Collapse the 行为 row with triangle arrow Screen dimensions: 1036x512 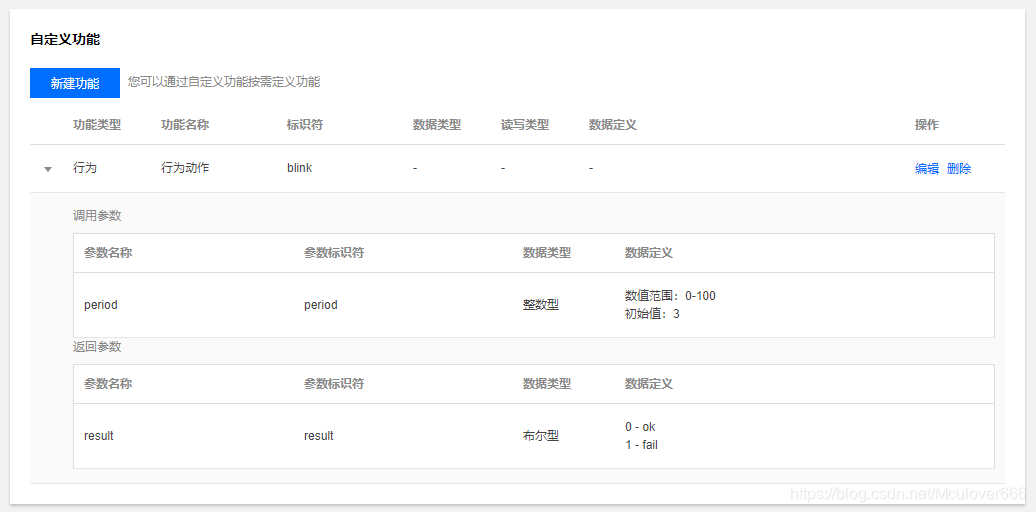48,169
